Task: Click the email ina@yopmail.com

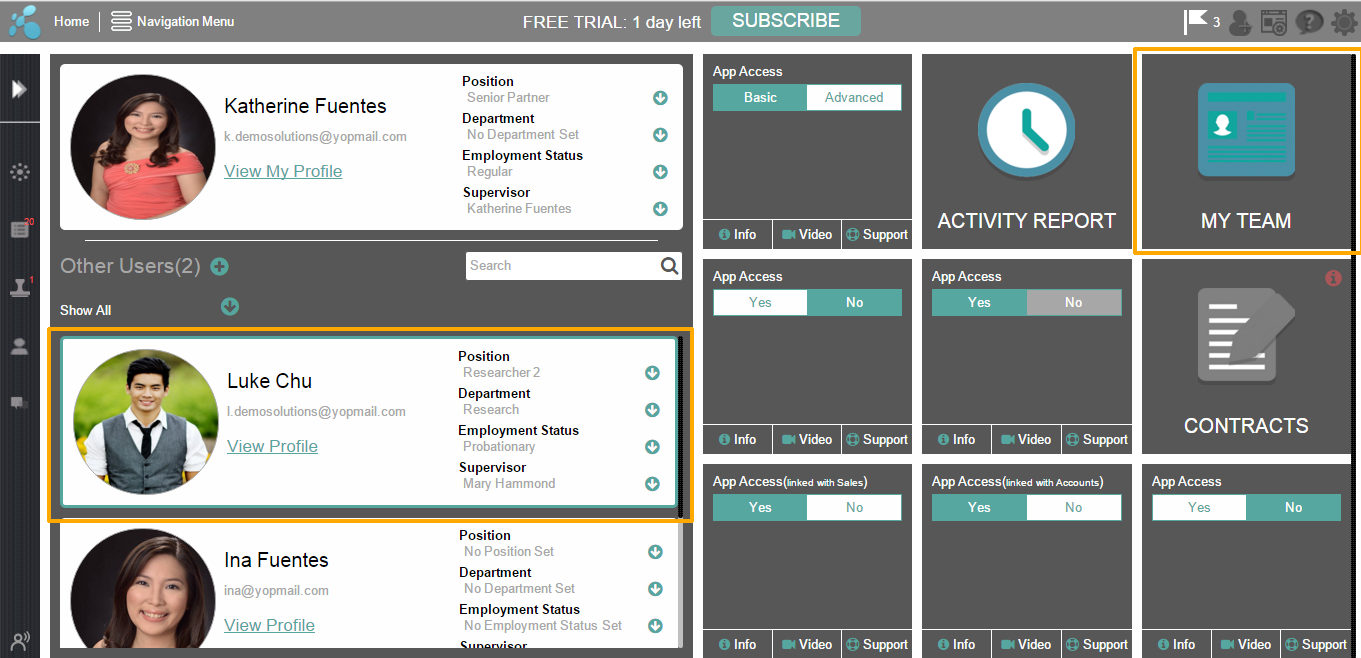Action: (276, 590)
